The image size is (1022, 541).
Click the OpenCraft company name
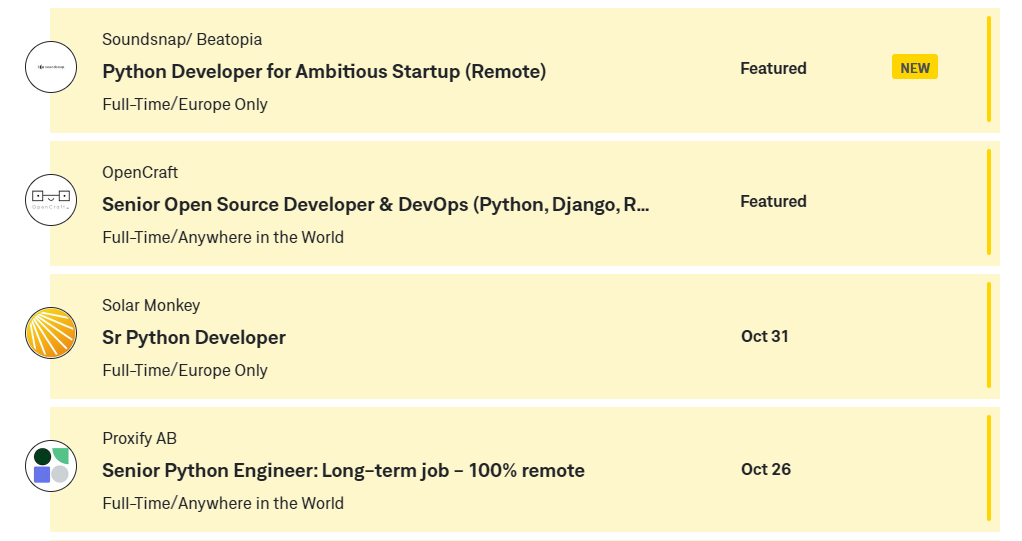[x=139, y=172]
